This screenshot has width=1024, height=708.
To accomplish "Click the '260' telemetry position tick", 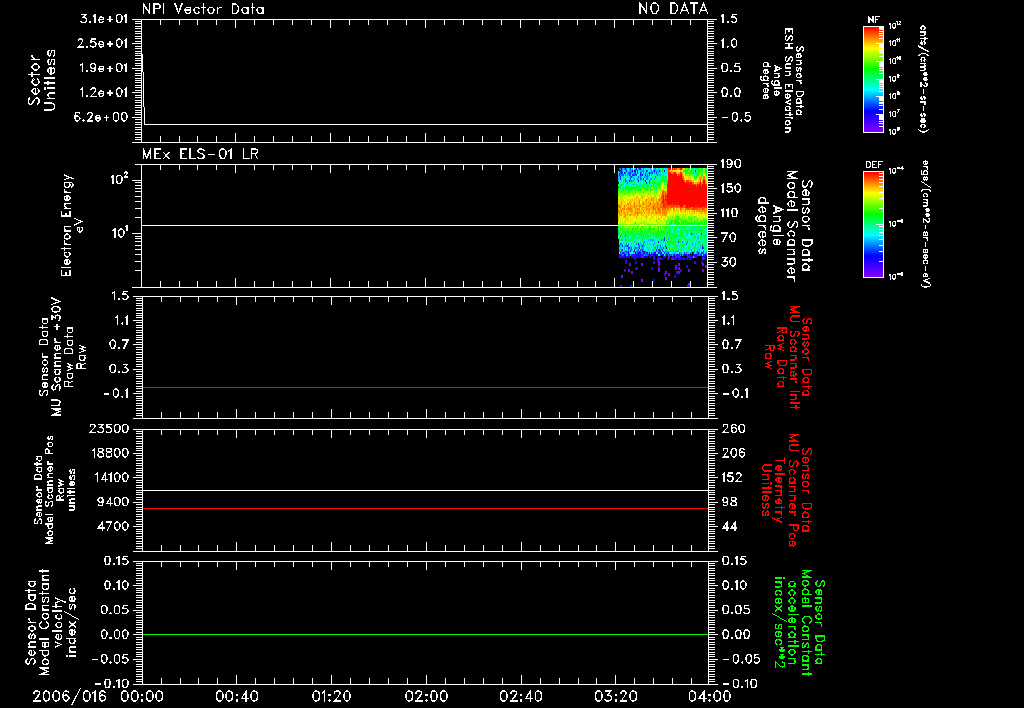I will click(731, 429).
